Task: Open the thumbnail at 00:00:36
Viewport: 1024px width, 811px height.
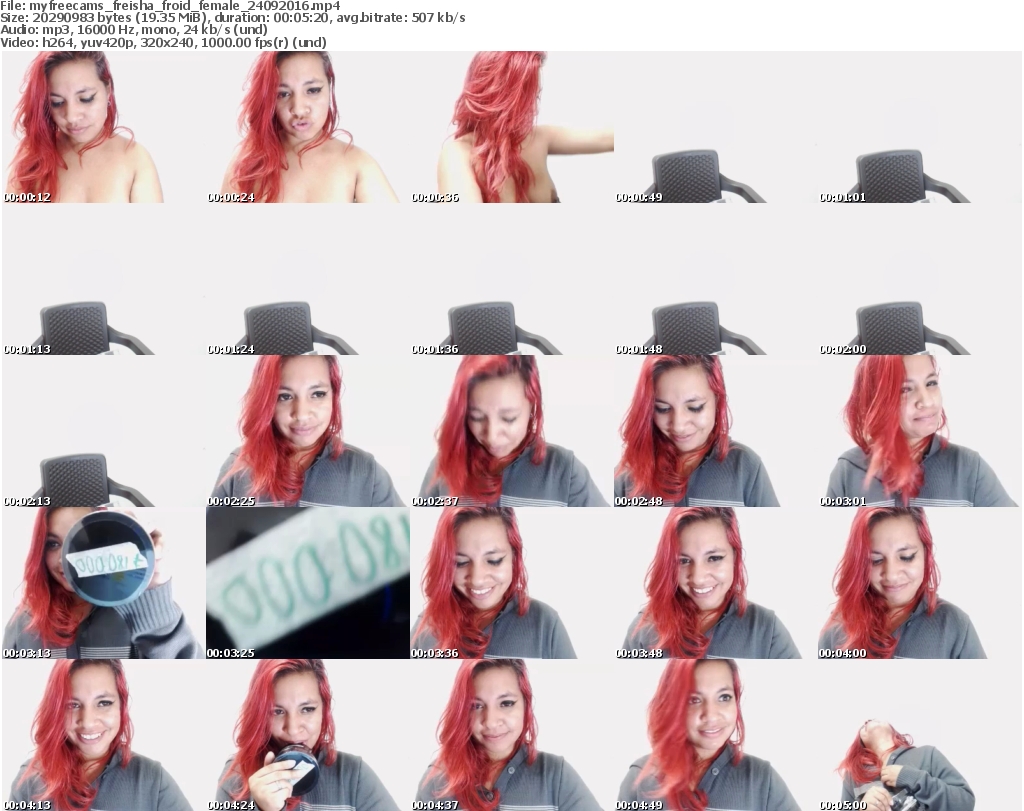Action: [512, 128]
